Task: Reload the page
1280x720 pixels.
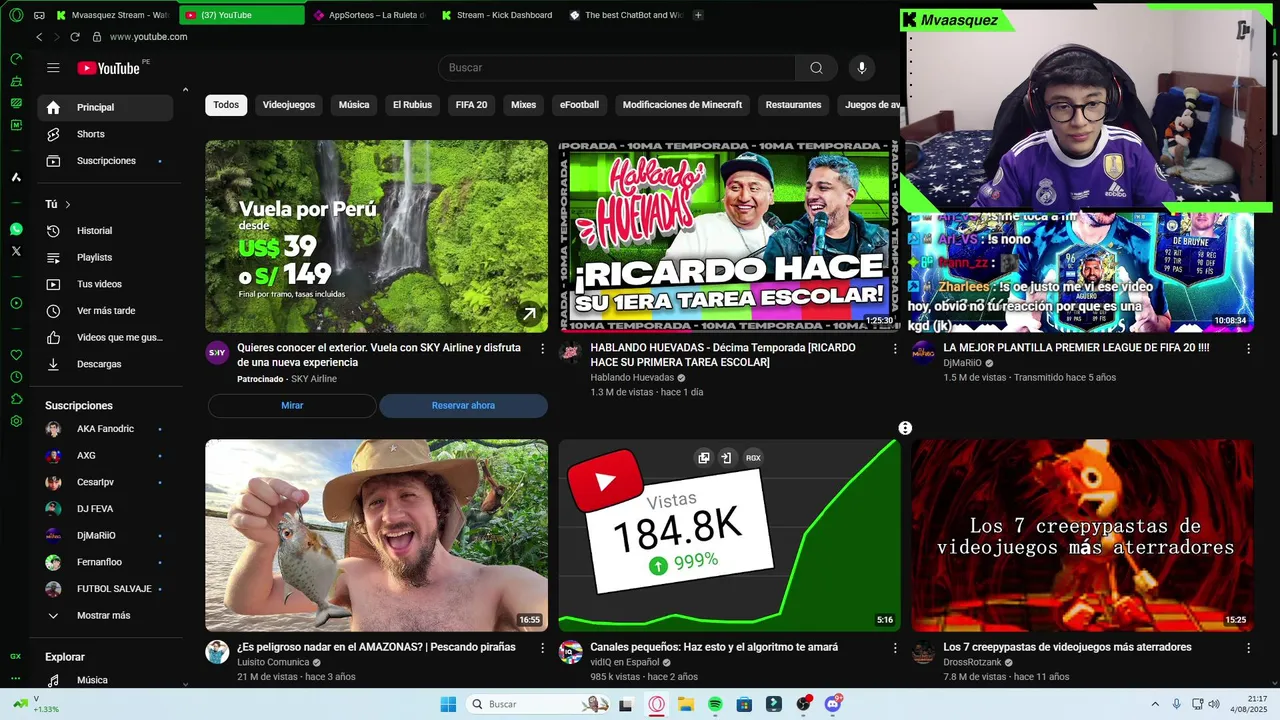Action: point(75,37)
